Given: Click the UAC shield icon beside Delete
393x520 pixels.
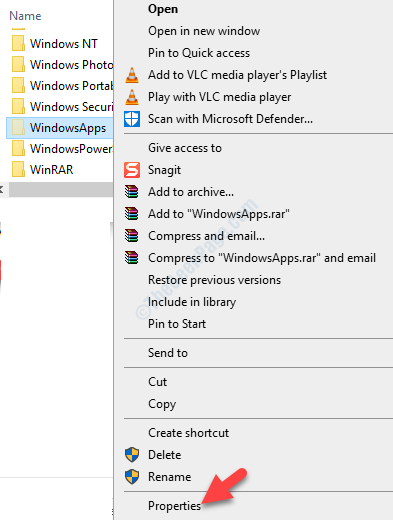Looking at the screenshot, I should [132, 455].
